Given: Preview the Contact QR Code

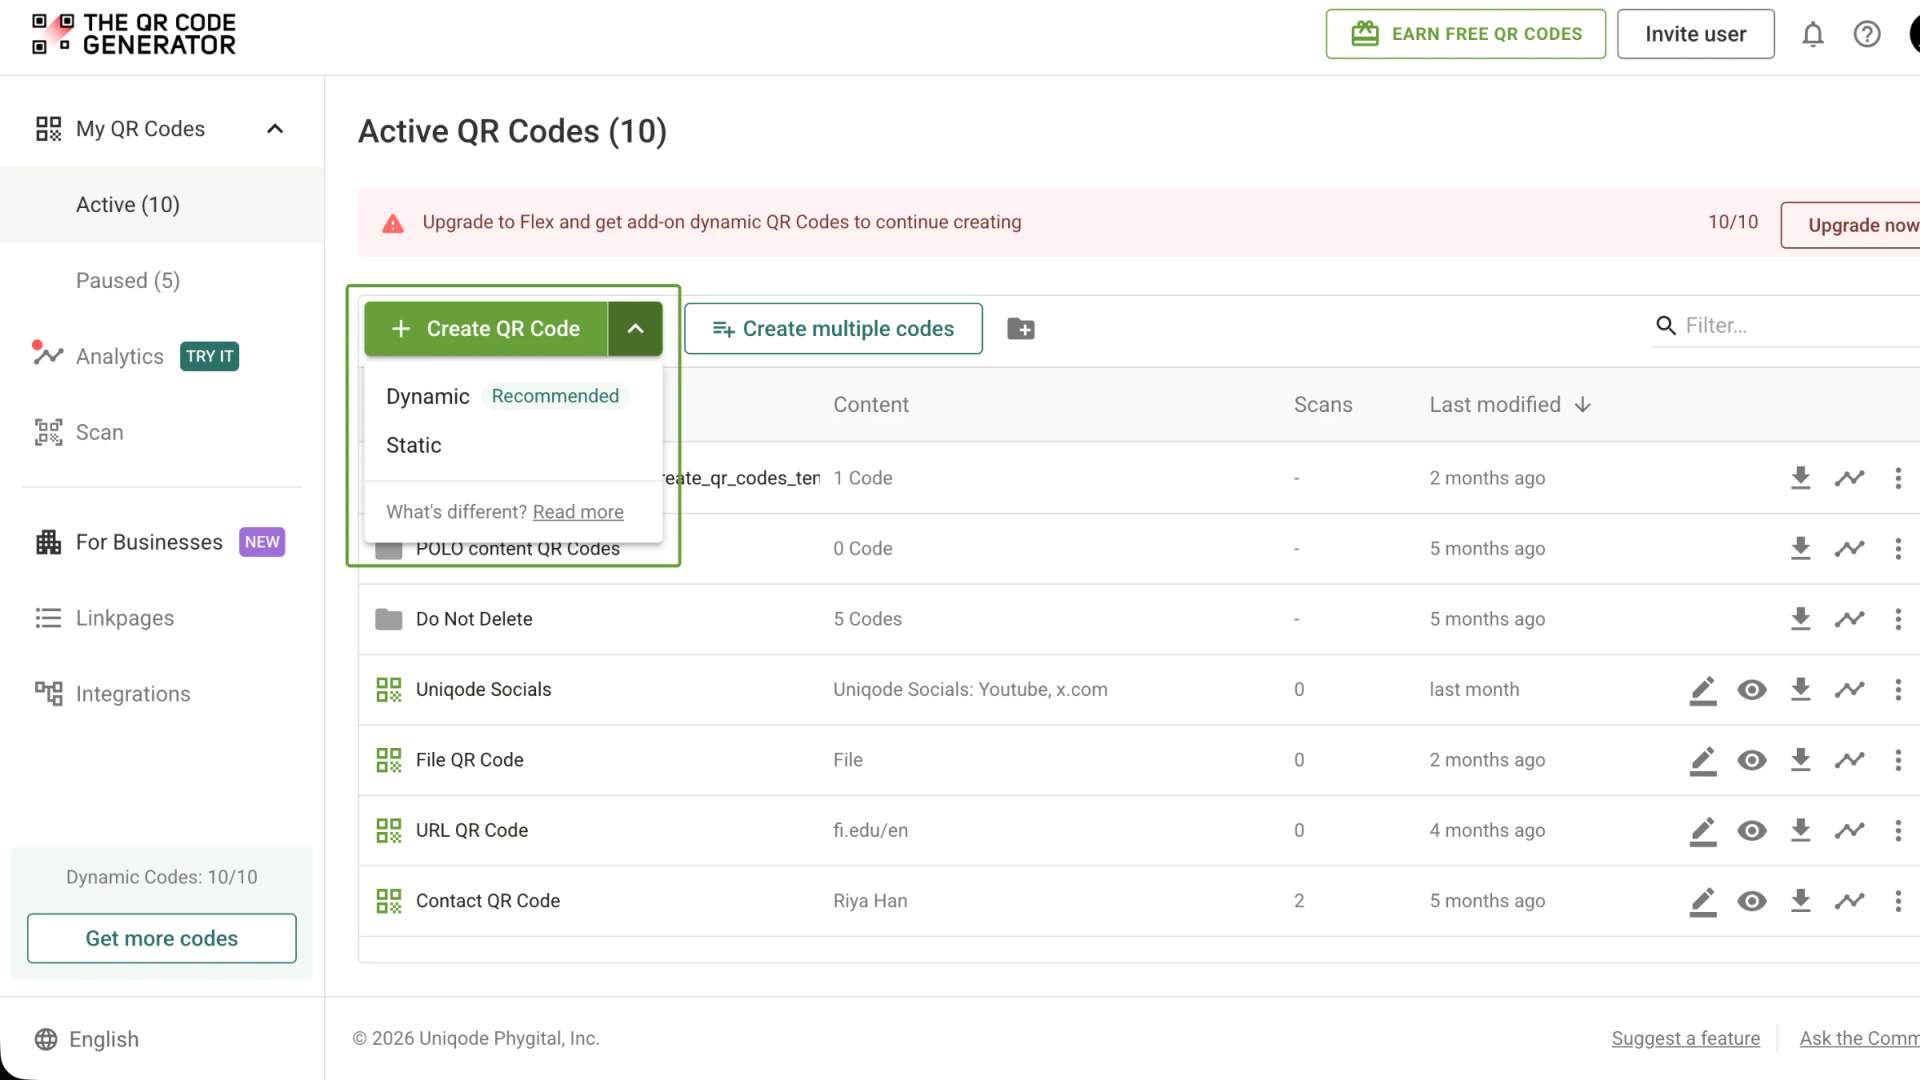Looking at the screenshot, I should point(1751,902).
